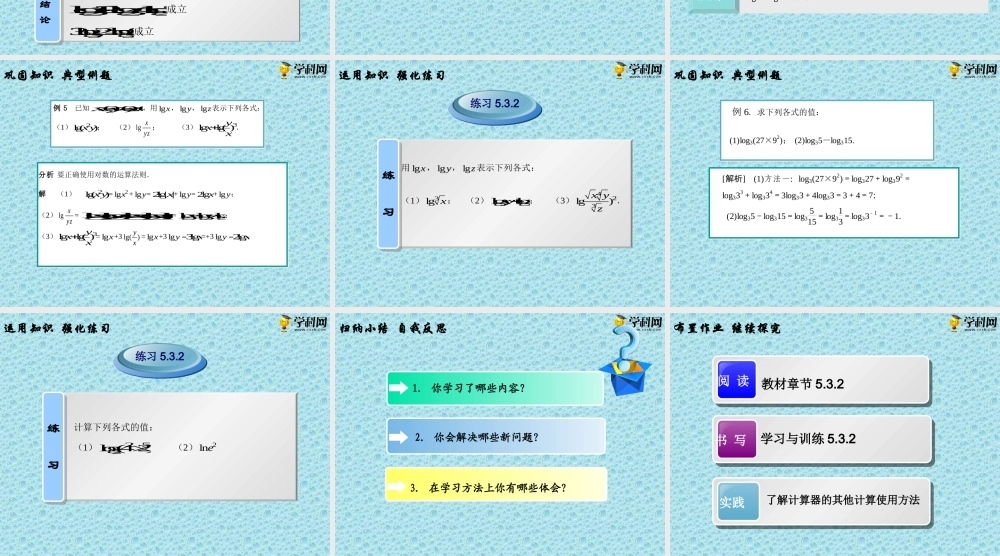Screen dimensions: 1000x556
Task: Click the 分析 要正确使用对数的运算法则 line
Action: pyautogui.click(x=94, y=174)
